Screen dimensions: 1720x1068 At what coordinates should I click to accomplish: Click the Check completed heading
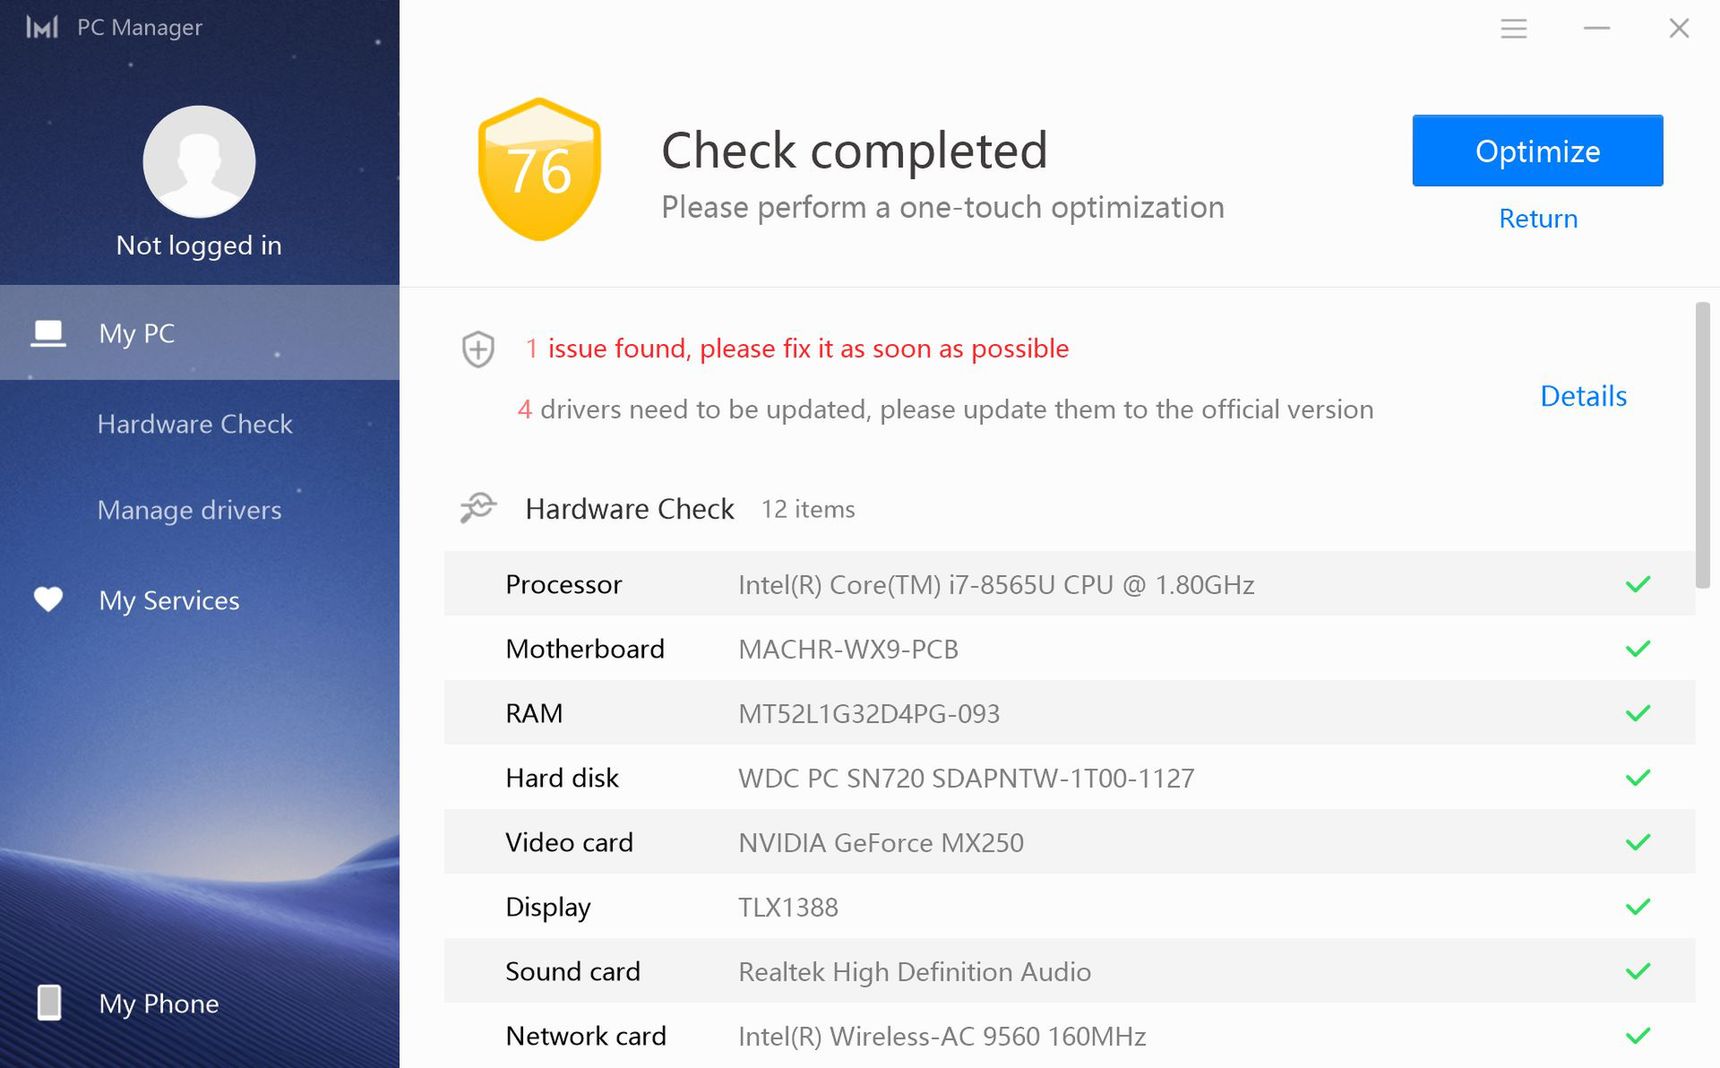(x=854, y=151)
